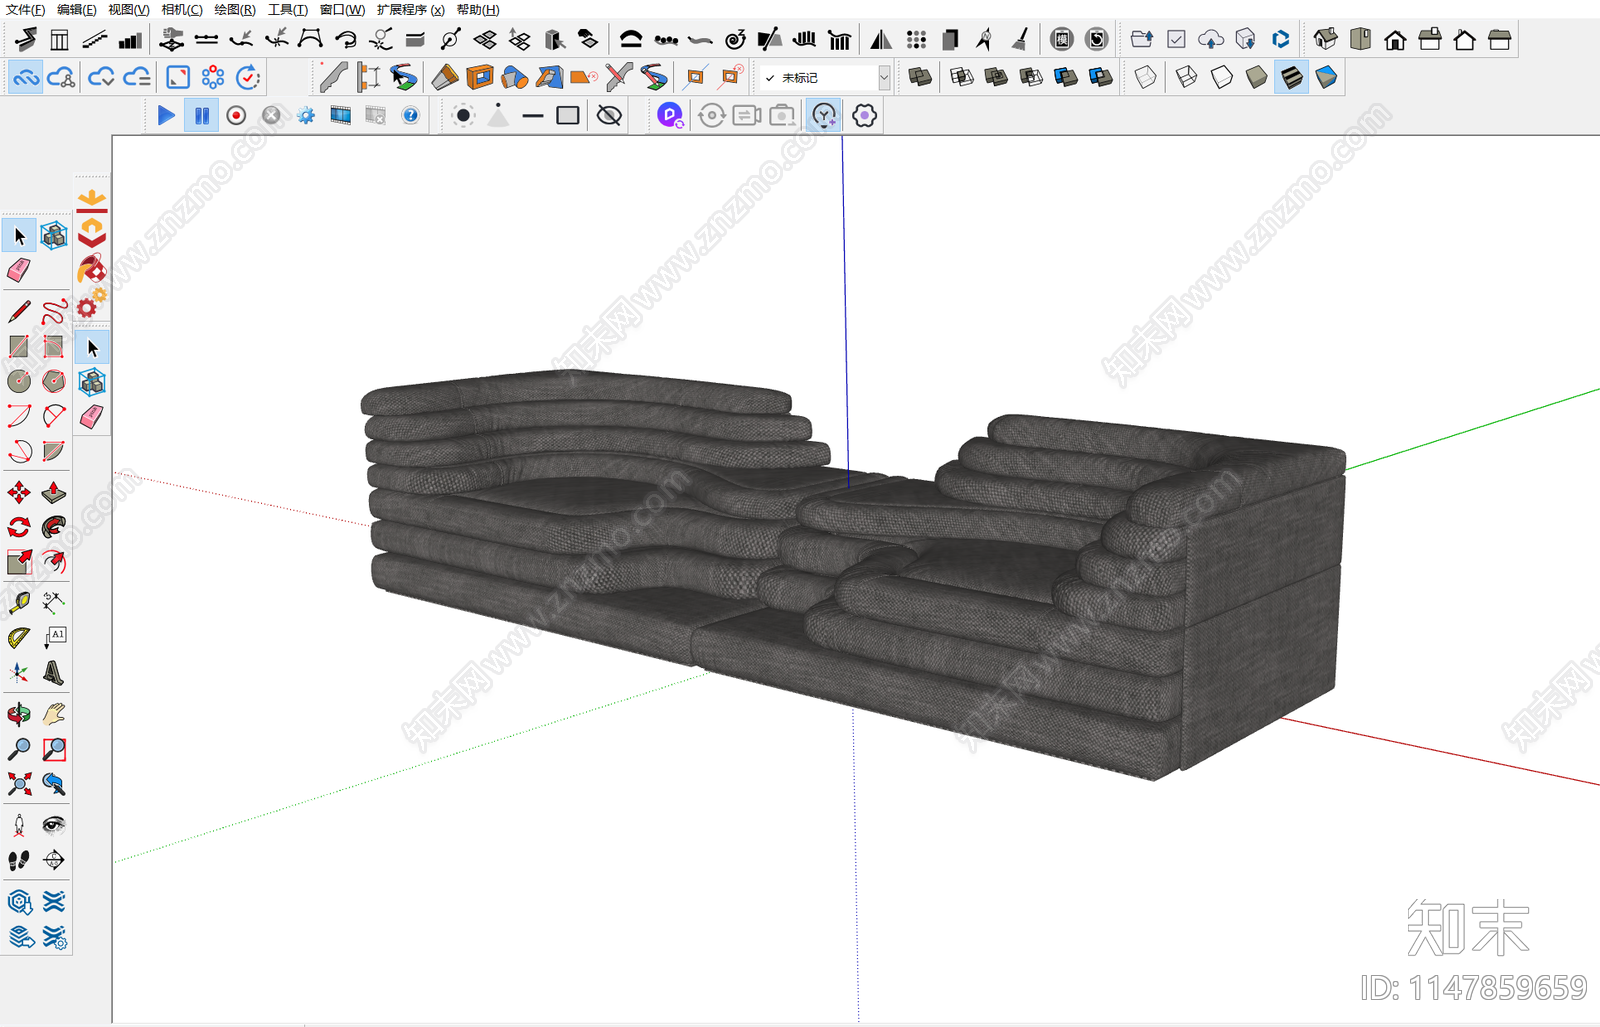
Task: Select the Zoom magnifier tool
Action: [19, 749]
